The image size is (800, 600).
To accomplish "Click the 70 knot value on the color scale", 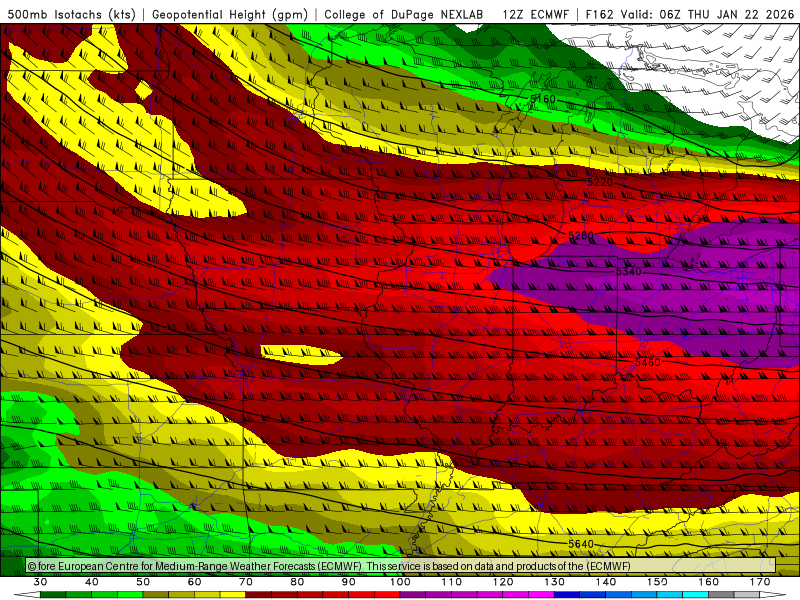I will pyautogui.click(x=246, y=582).
